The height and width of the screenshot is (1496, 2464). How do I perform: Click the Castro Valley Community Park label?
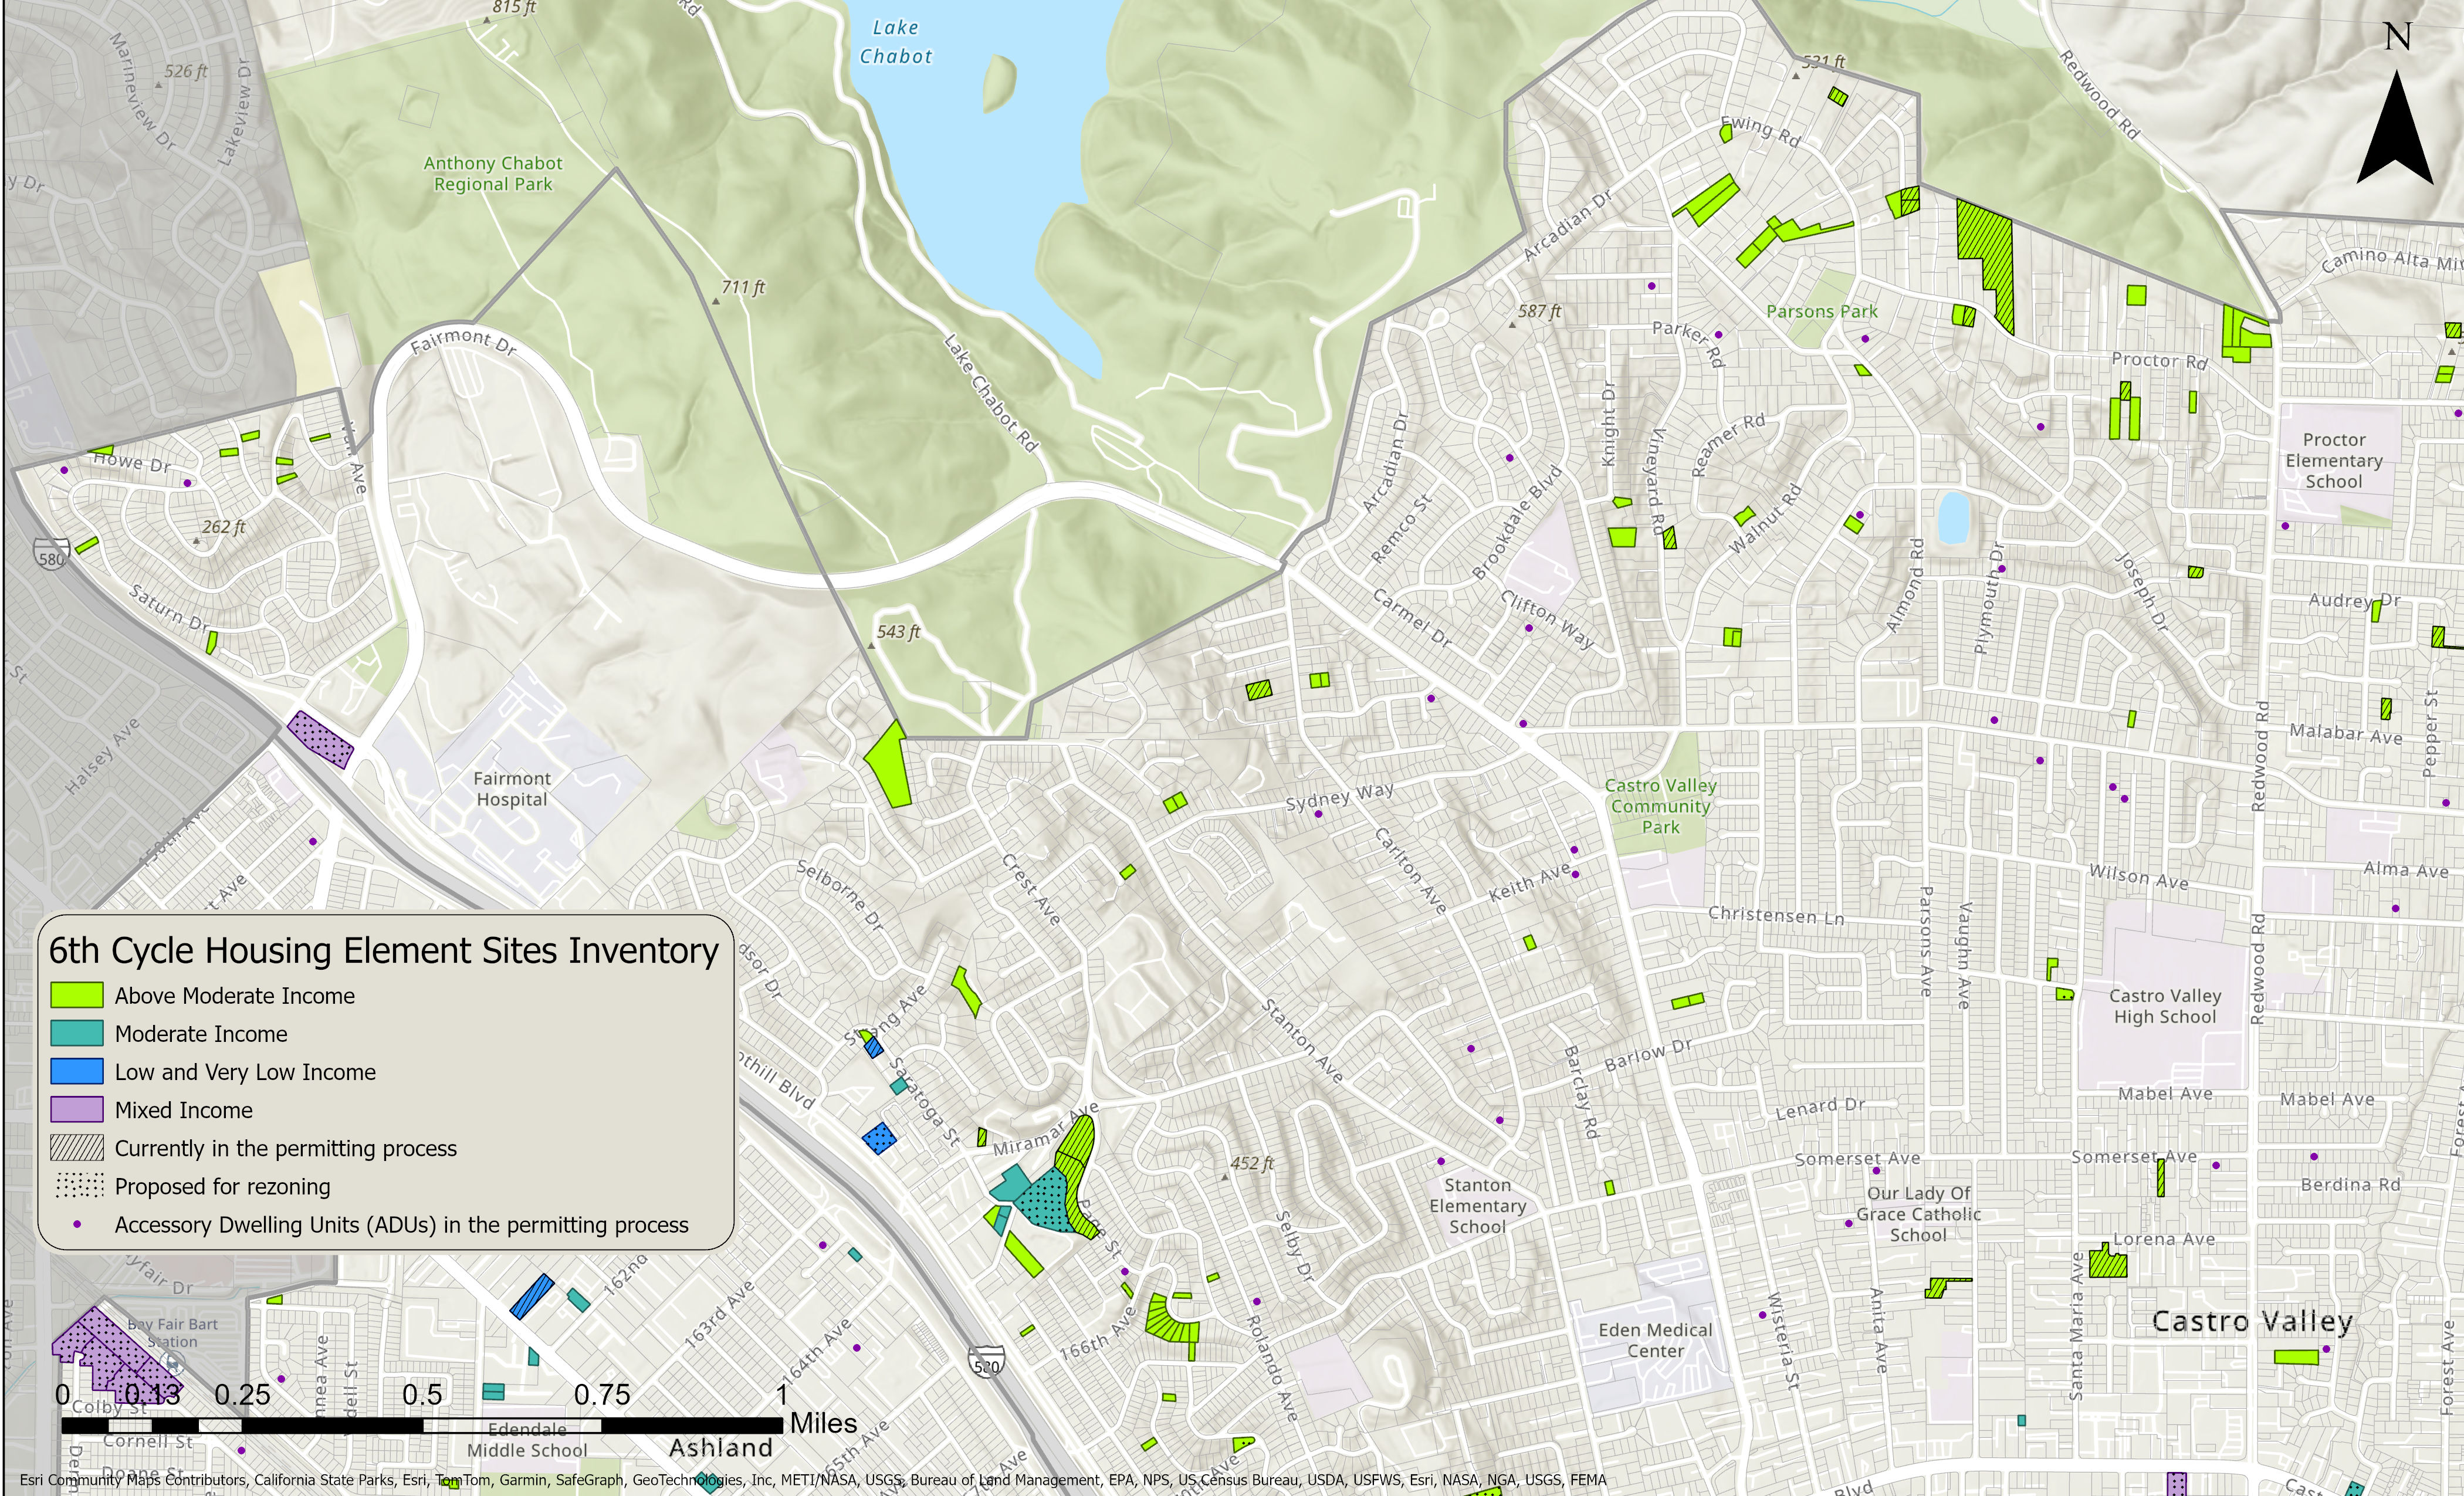[1660, 806]
